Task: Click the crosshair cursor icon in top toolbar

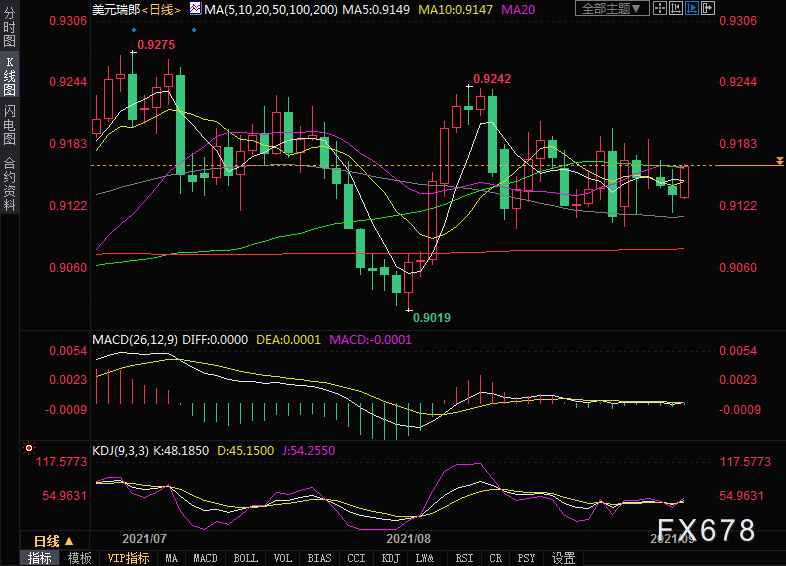Action: [x=660, y=8]
